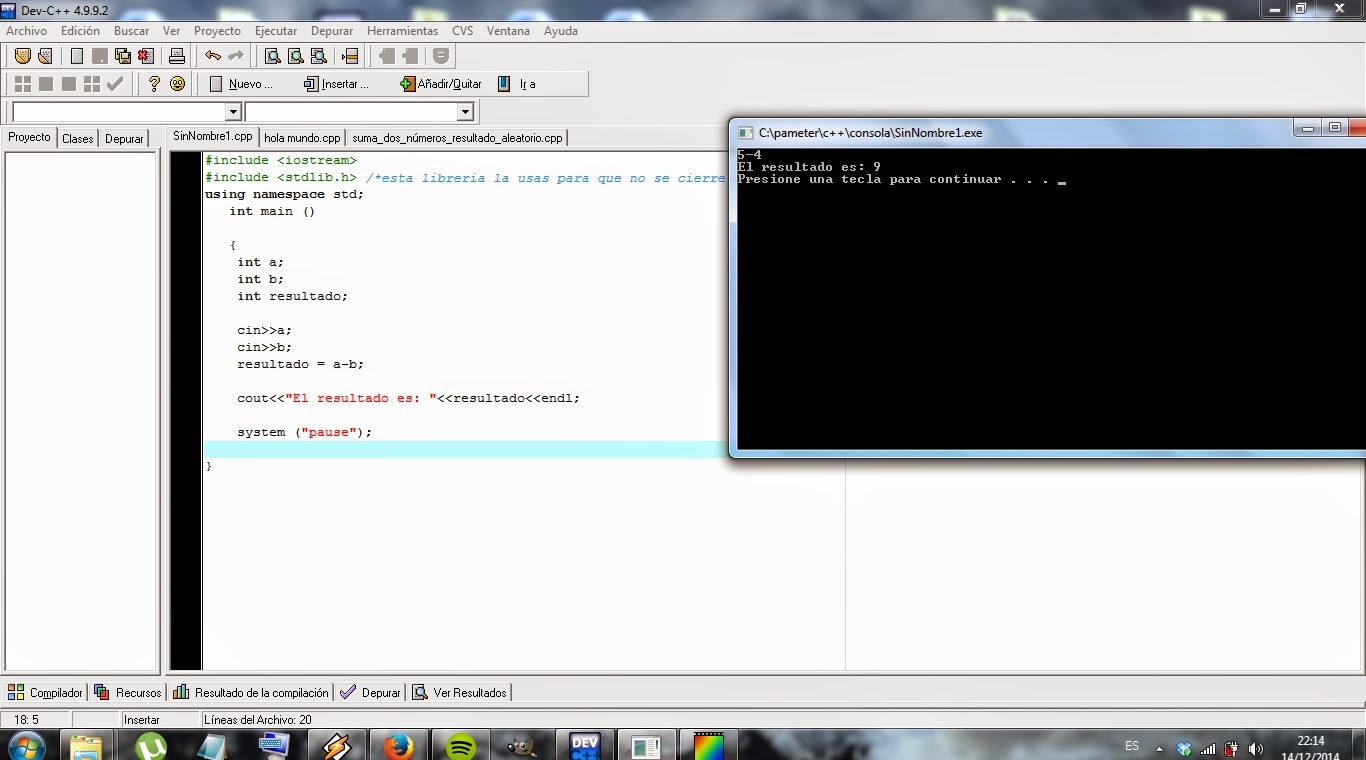The width and height of the screenshot is (1366, 760).
Task: Click the Open project or file icon
Action: click(44, 56)
